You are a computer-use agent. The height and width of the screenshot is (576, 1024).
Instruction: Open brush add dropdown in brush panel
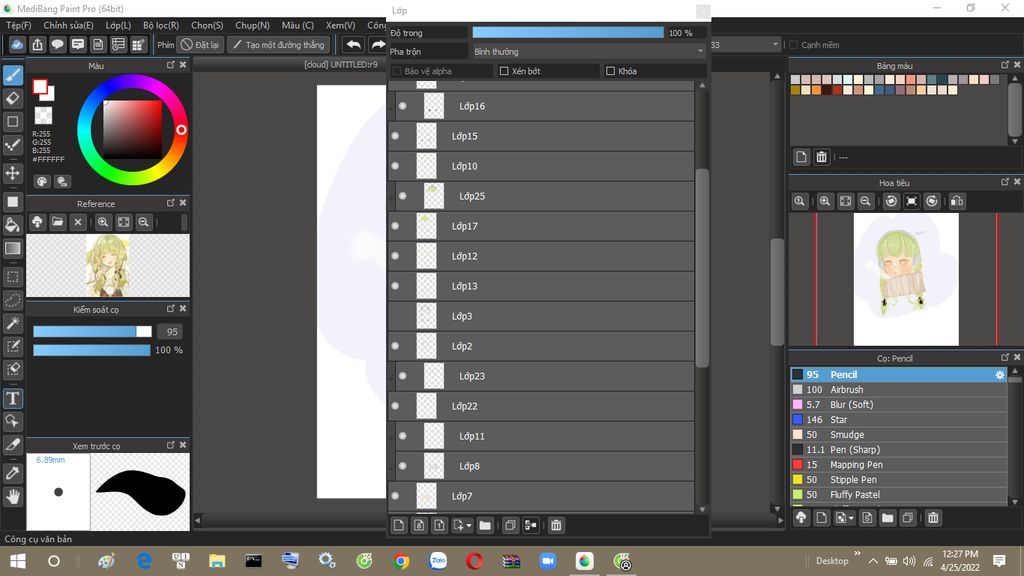(852, 518)
